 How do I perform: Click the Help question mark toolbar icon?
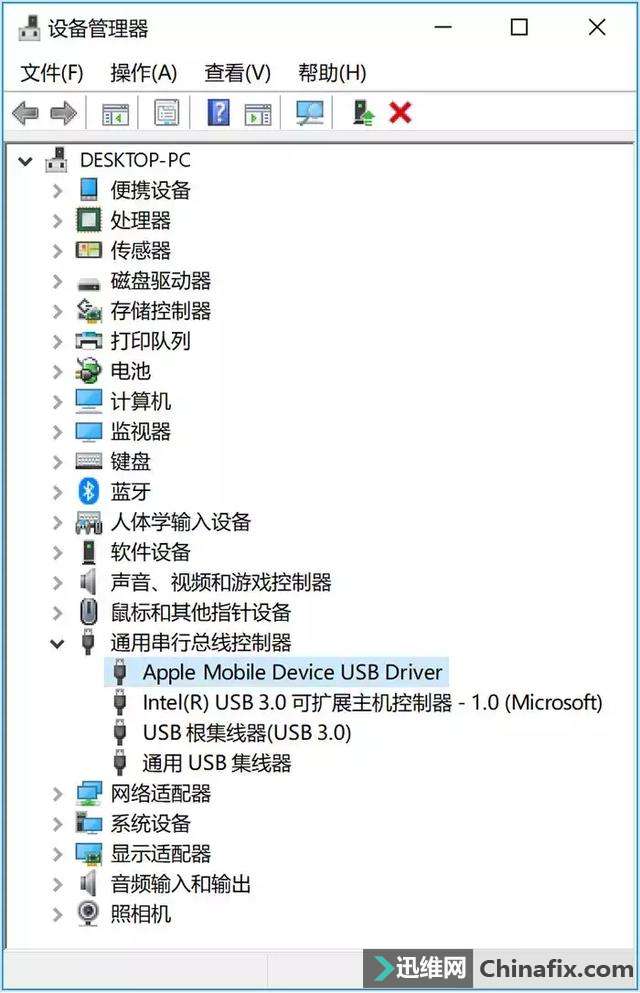(x=218, y=113)
